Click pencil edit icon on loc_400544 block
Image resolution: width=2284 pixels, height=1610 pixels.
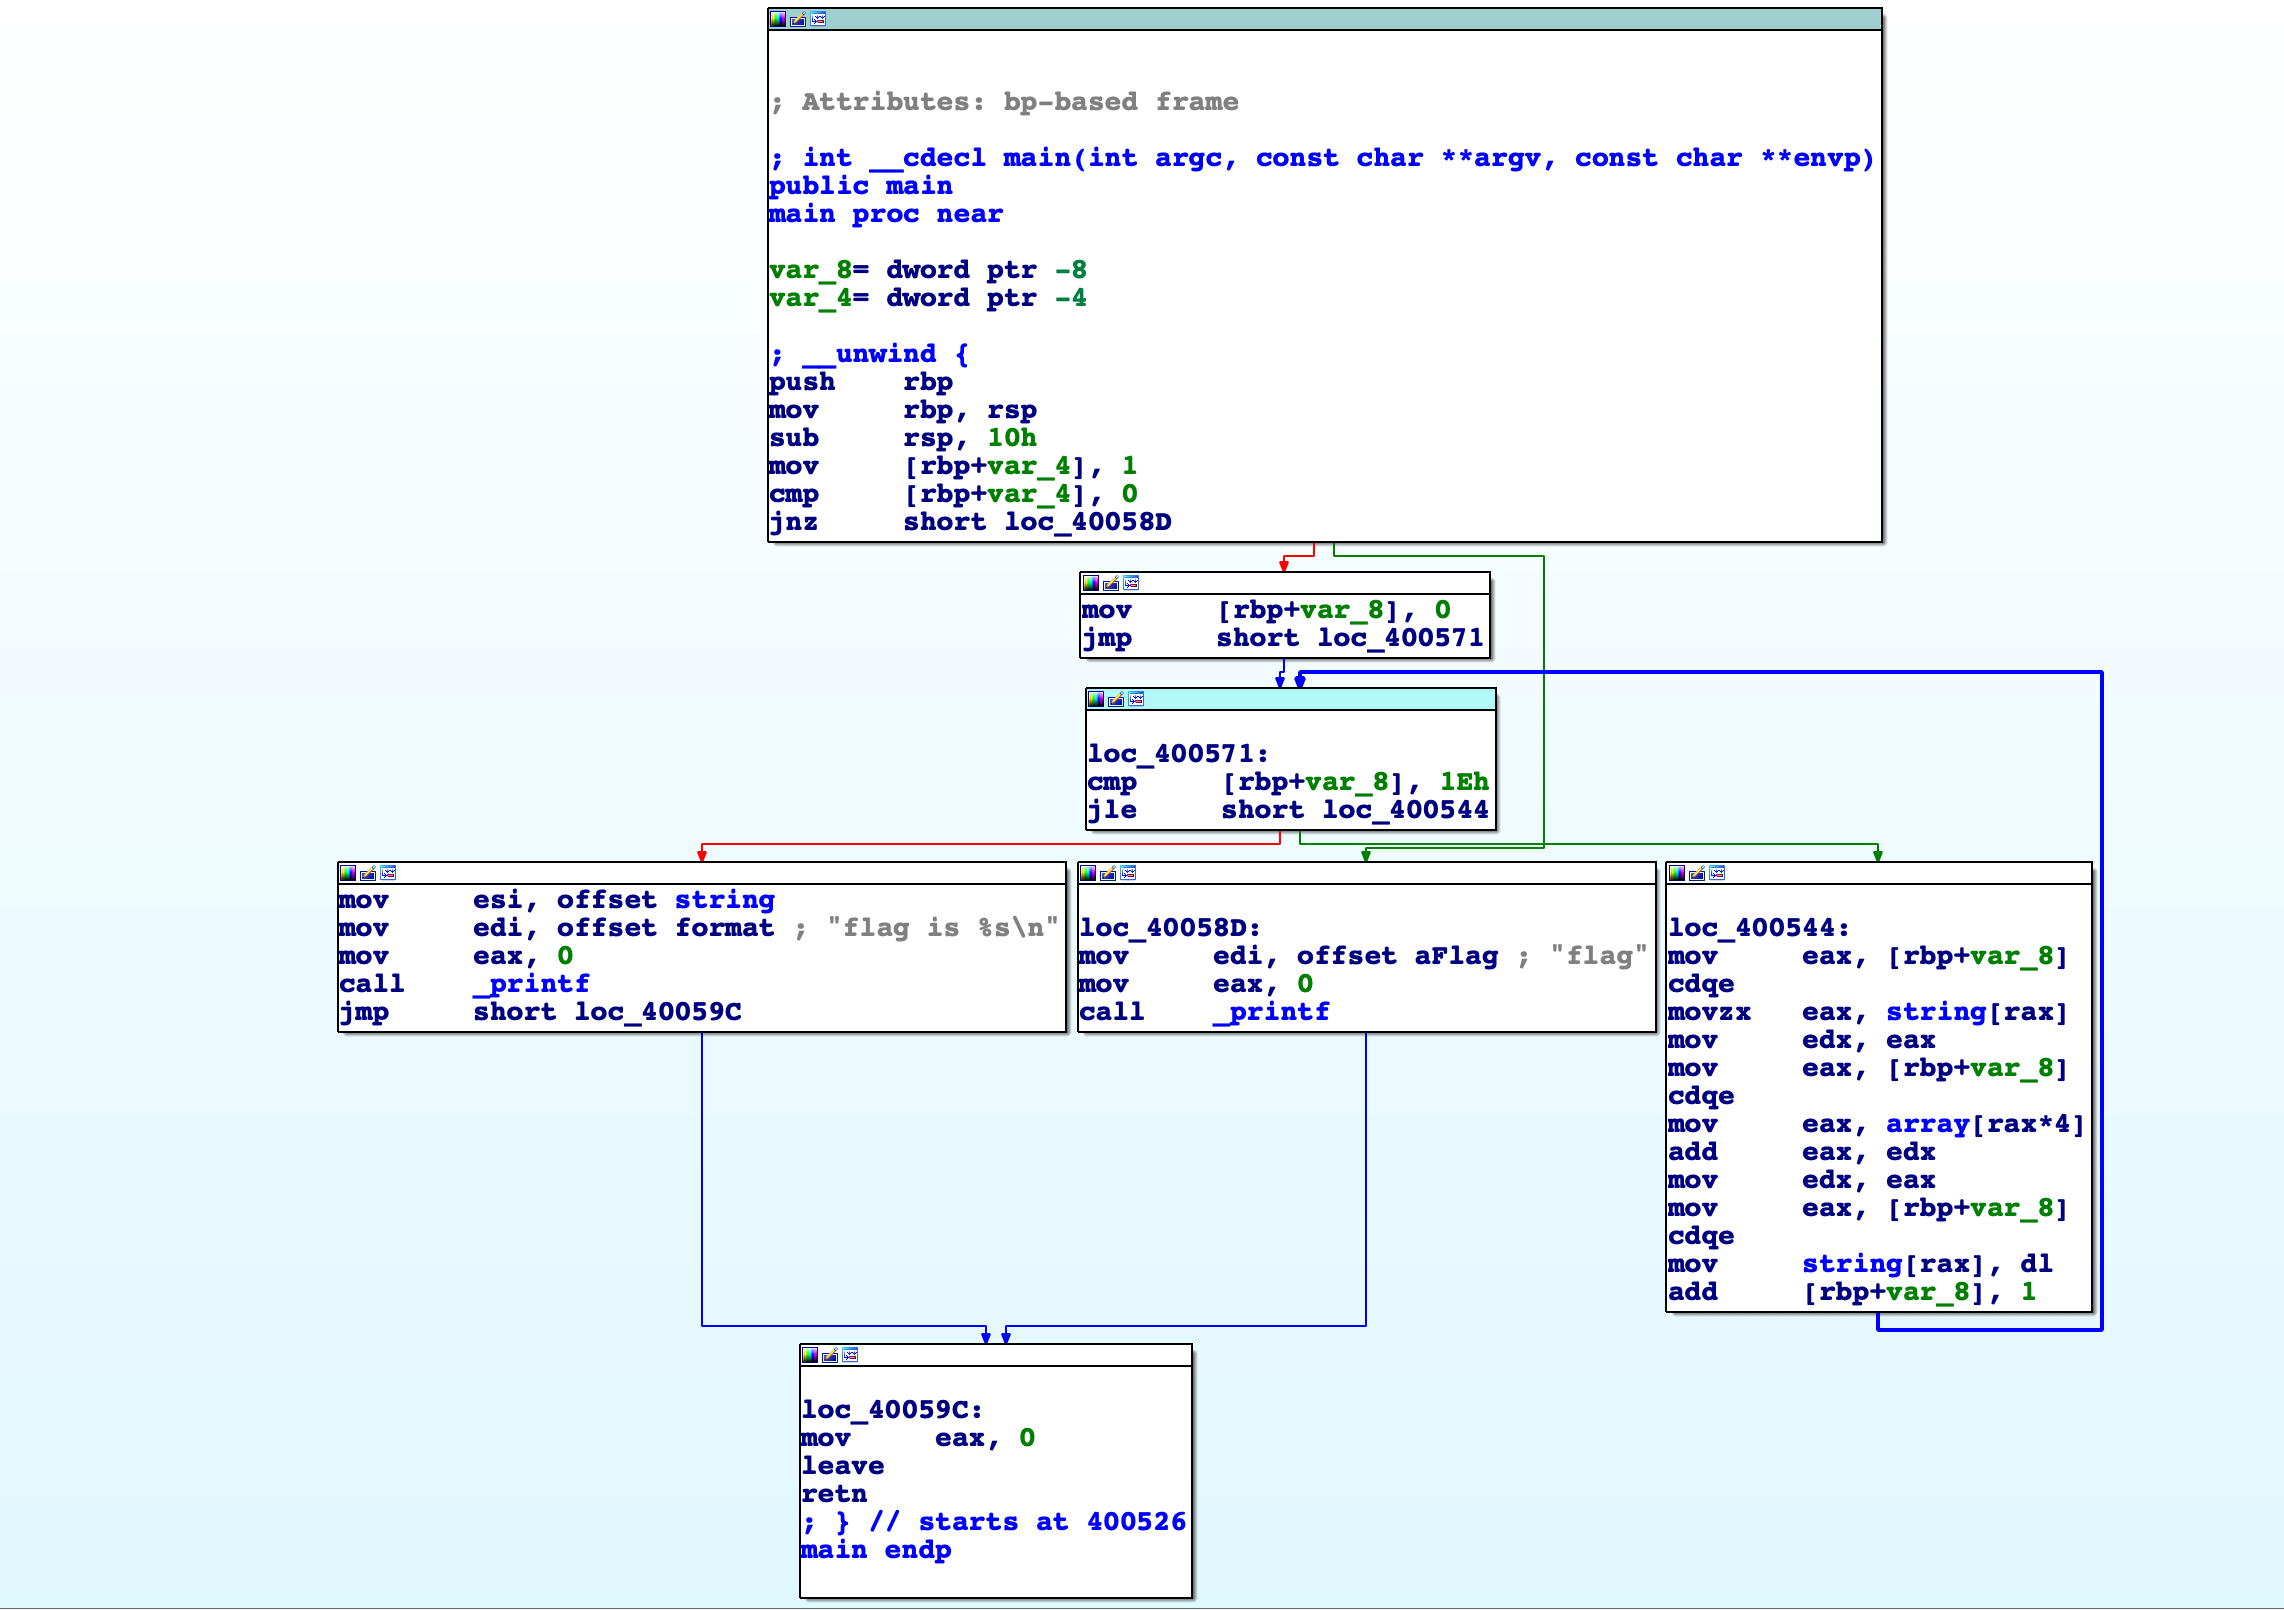pyautogui.click(x=1697, y=873)
